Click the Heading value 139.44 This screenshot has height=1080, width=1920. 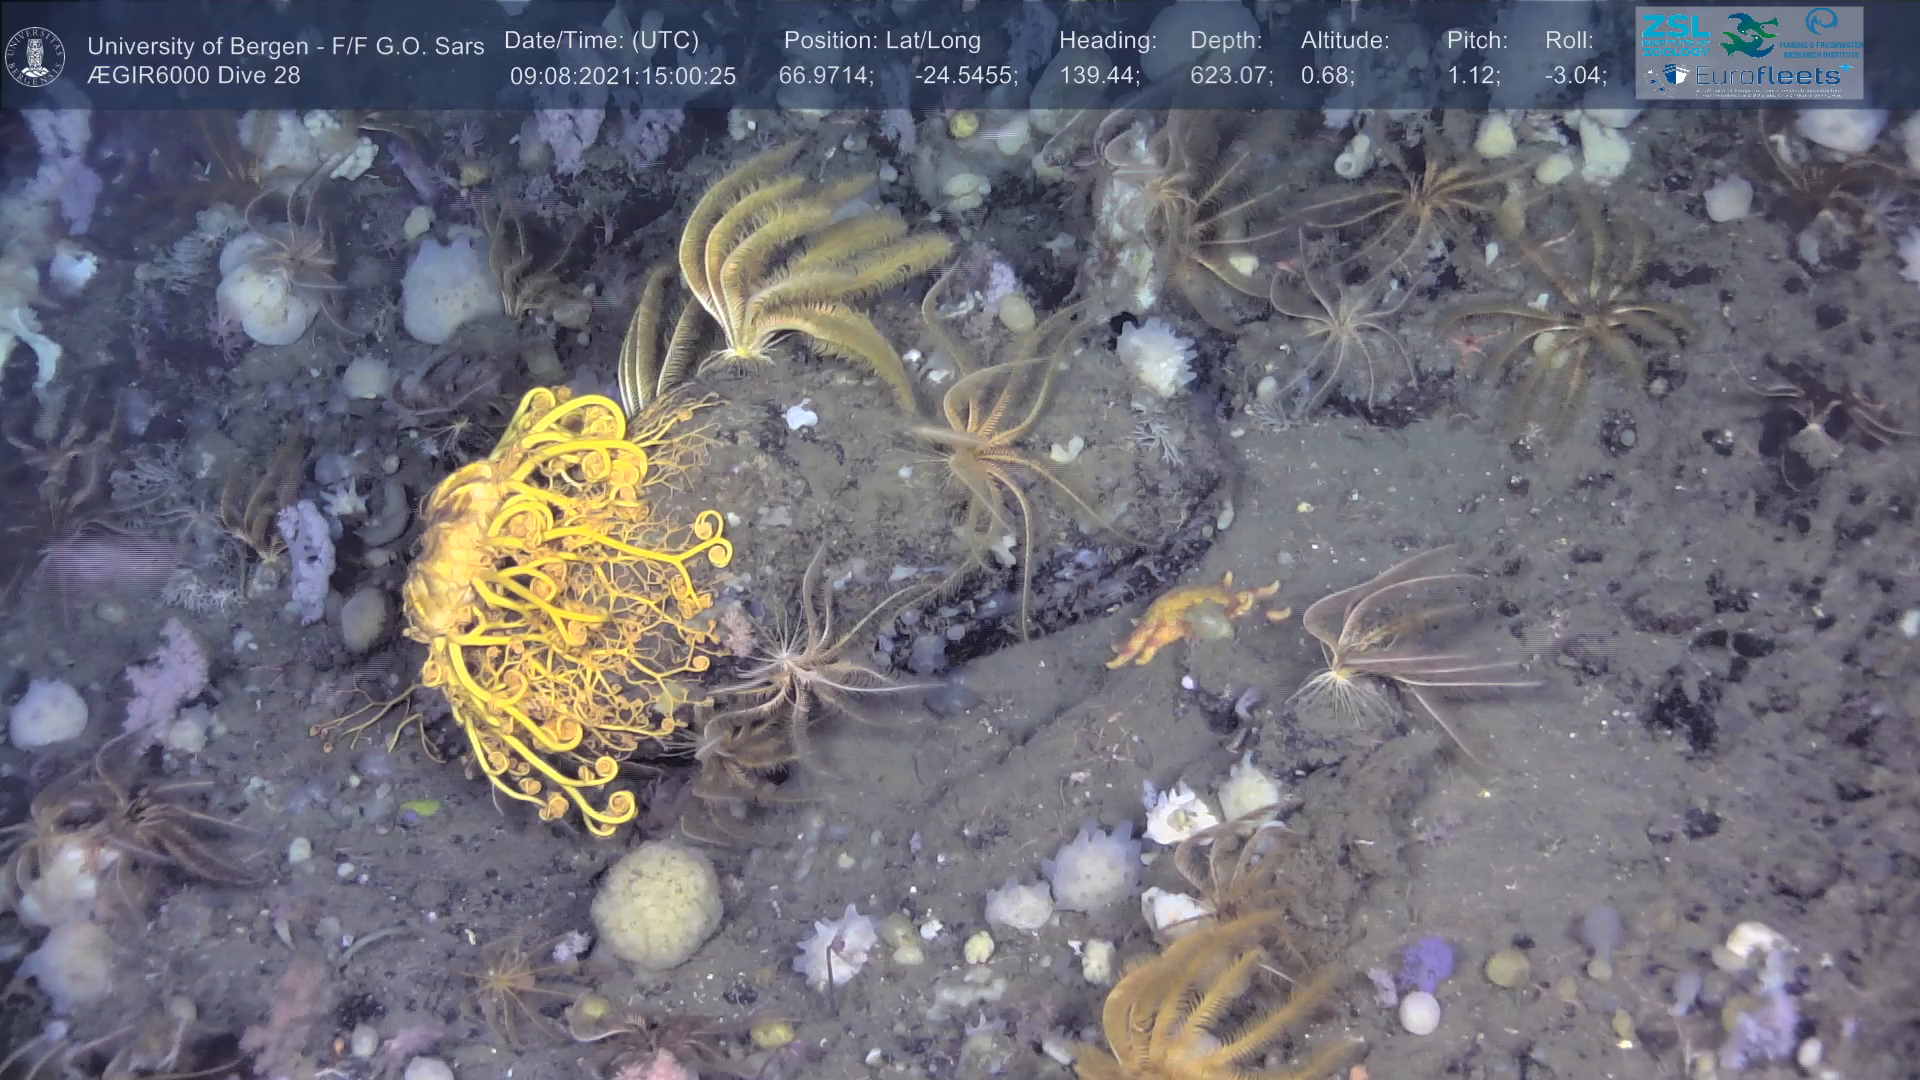[x=1099, y=76]
